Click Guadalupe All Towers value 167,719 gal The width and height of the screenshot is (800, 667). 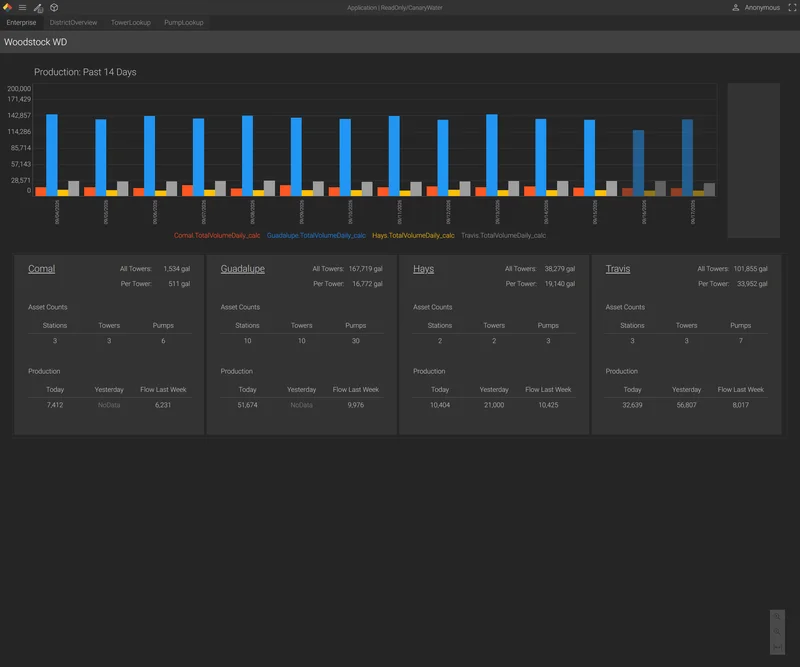[x=366, y=269]
